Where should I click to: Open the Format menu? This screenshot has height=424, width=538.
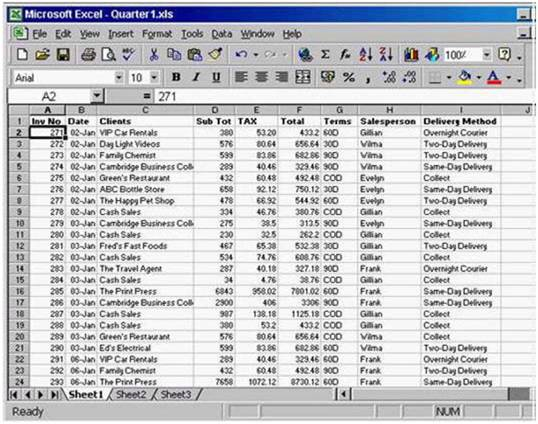(x=157, y=34)
